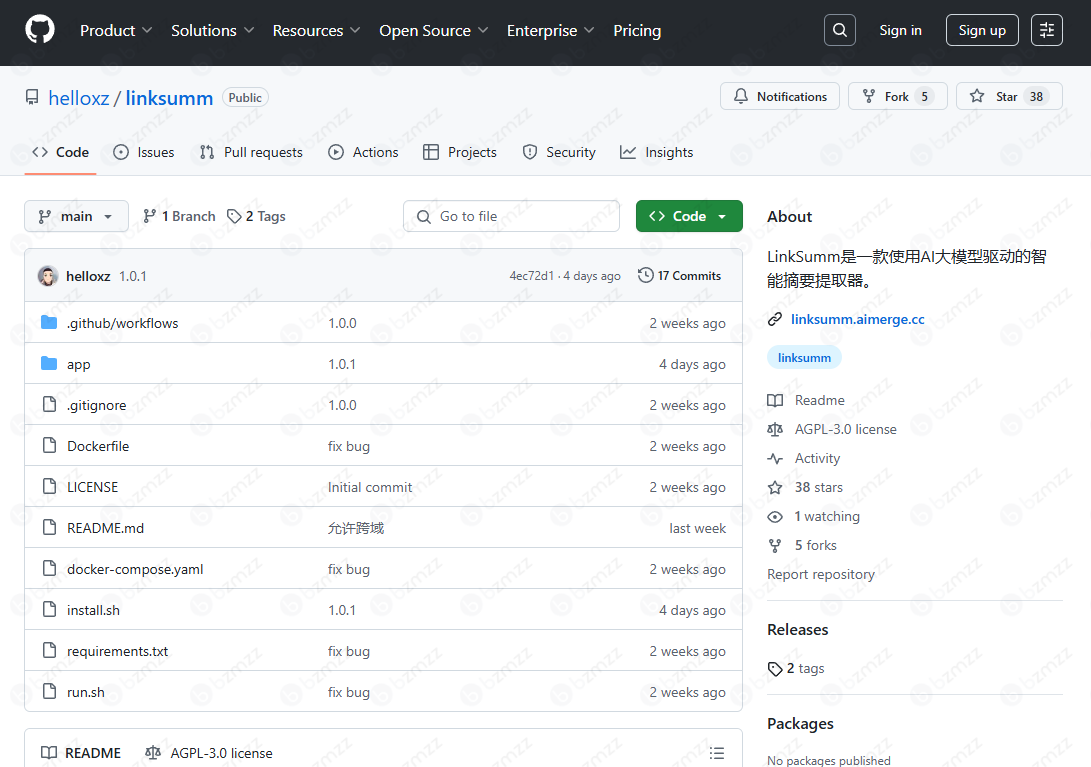Select the README tab below file list
The width and height of the screenshot is (1091, 767).
(x=81, y=752)
